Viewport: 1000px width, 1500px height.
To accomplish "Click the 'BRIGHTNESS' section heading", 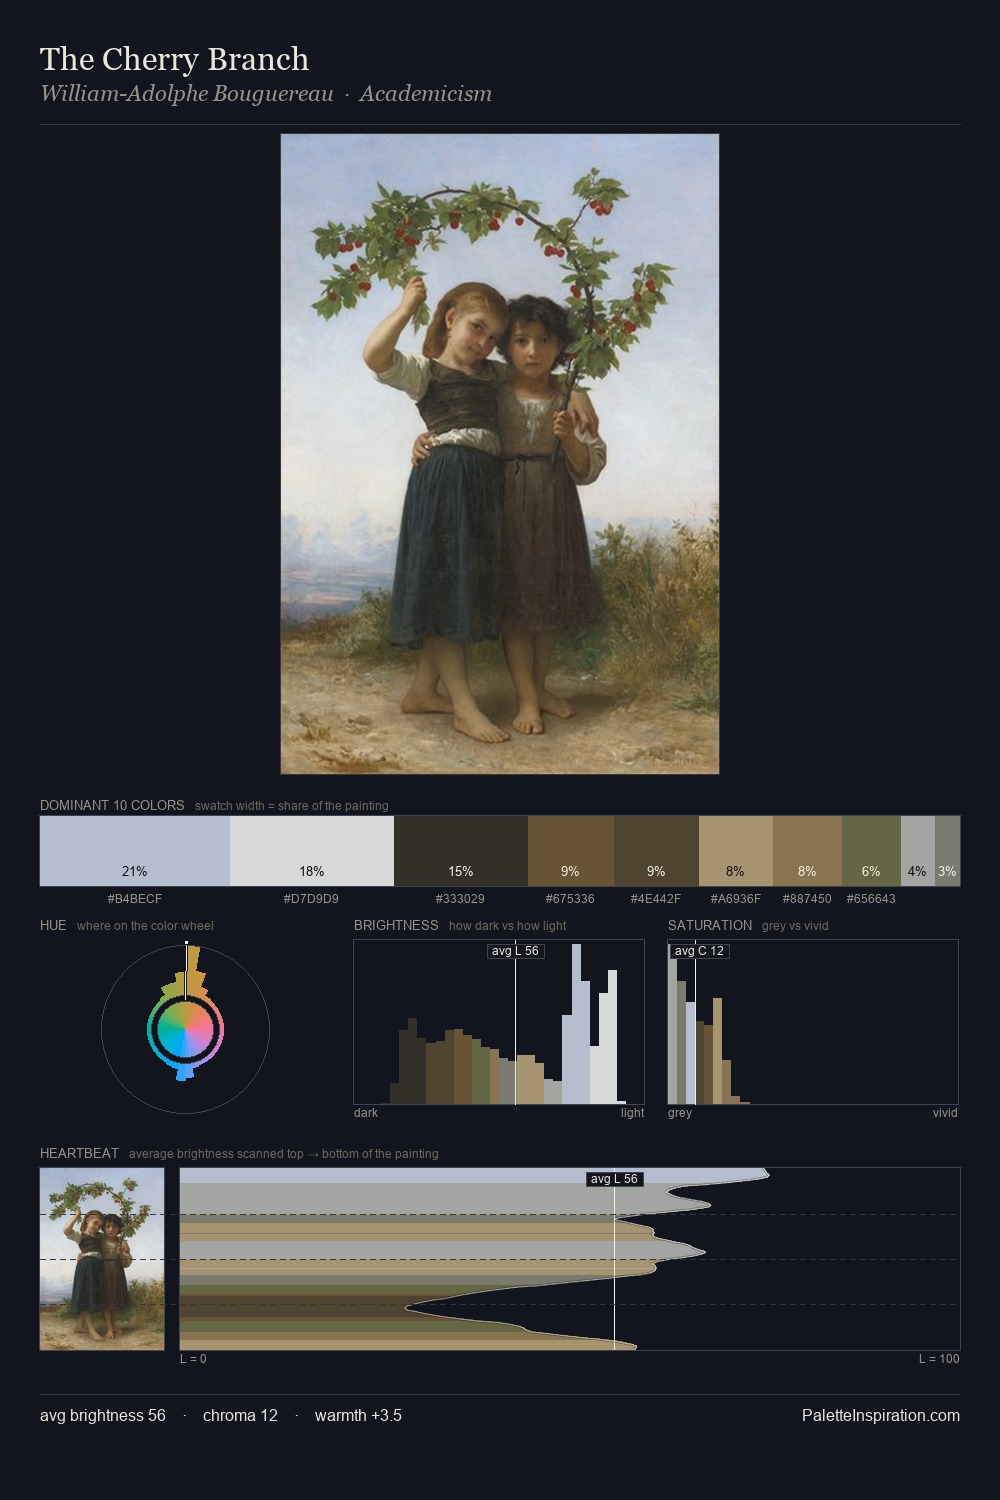I will point(396,925).
